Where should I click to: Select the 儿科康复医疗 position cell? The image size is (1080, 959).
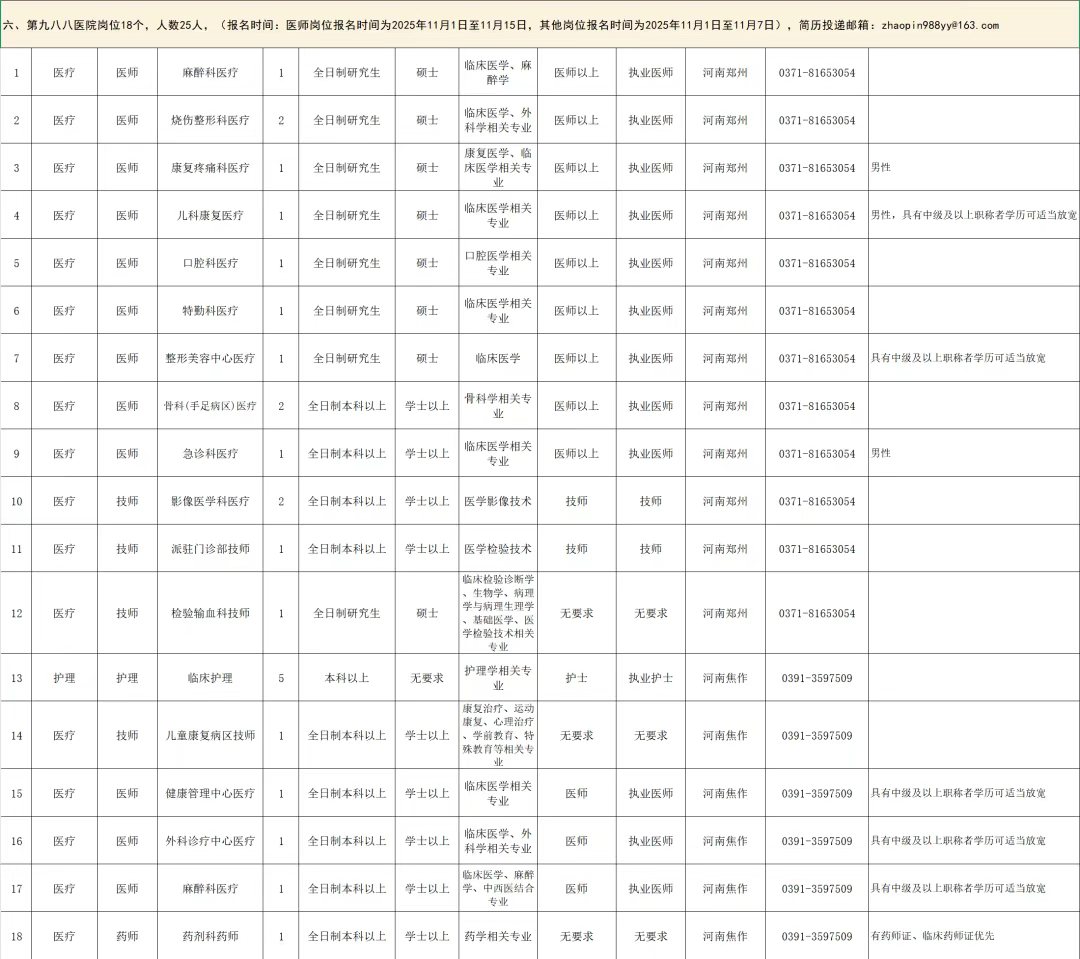[x=210, y=215]
